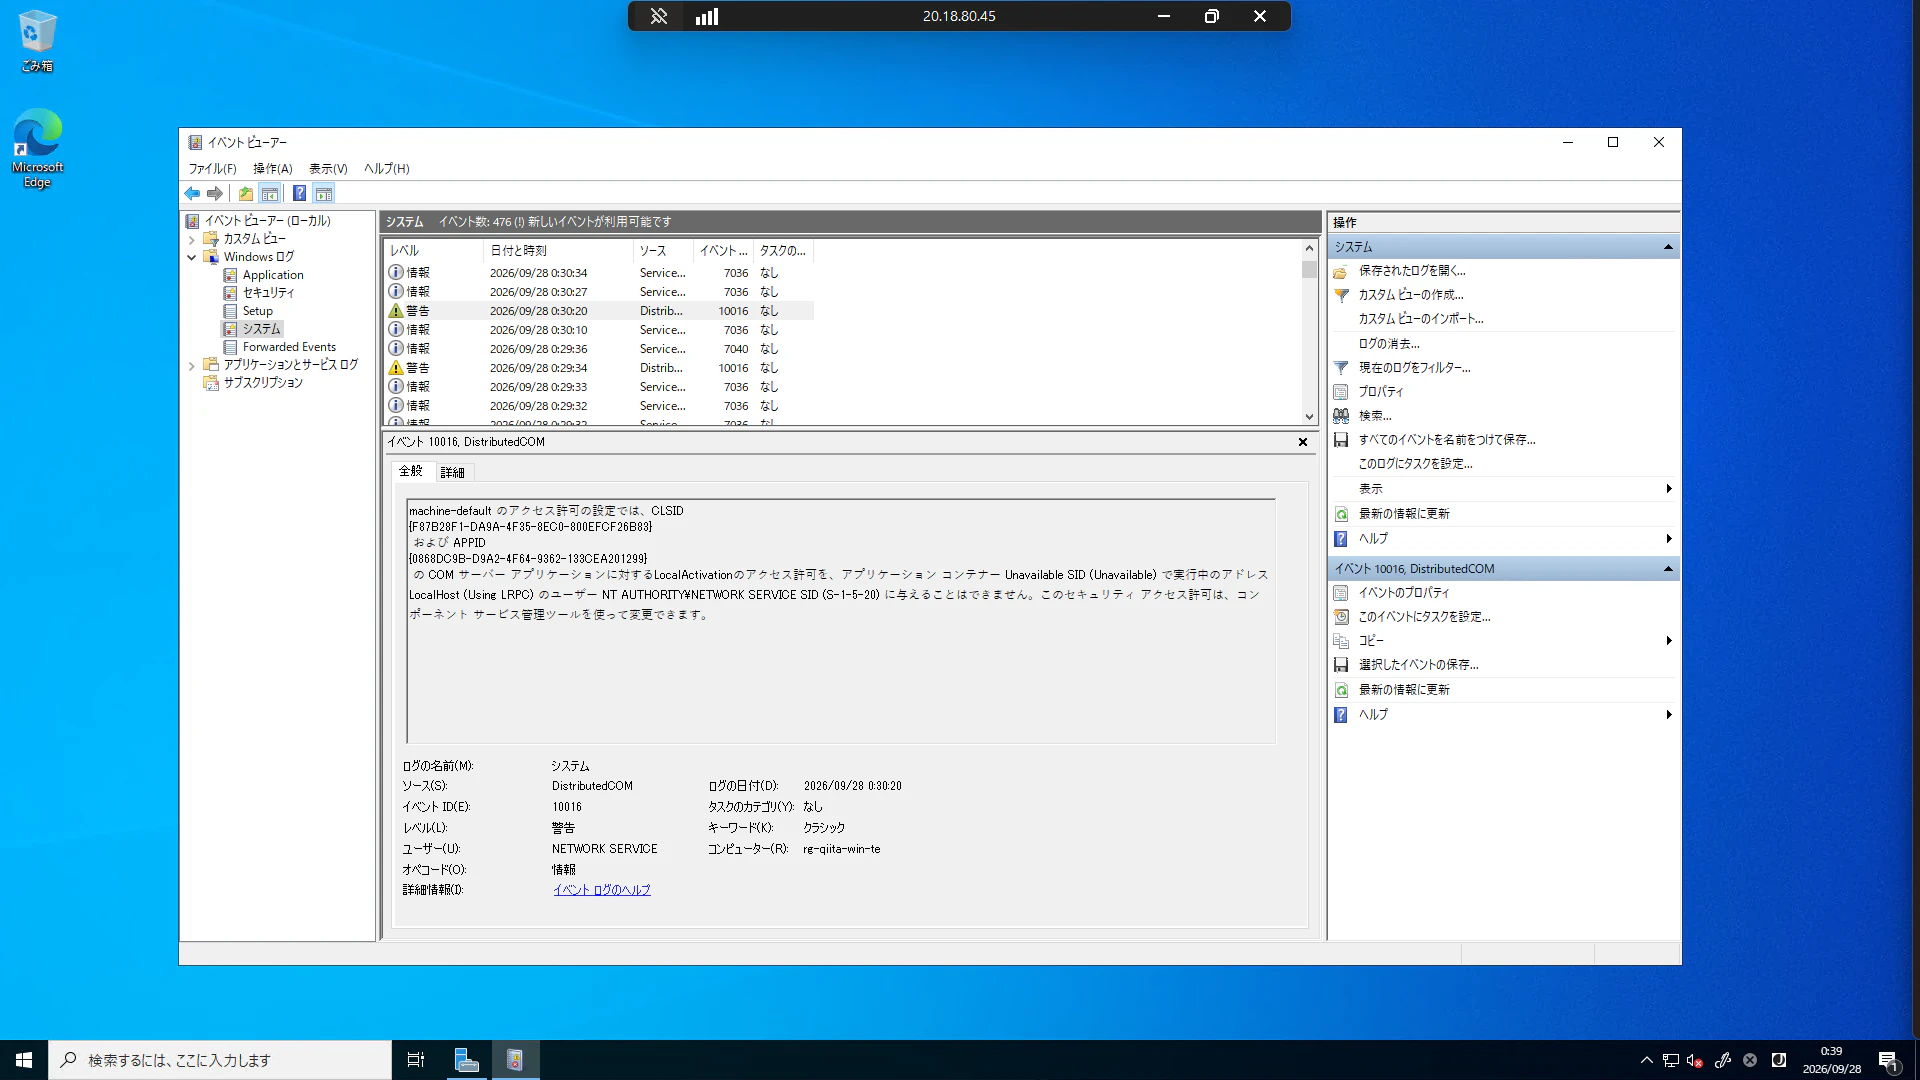Expand カスタム ビュー tree node

[x=191, y=240]
